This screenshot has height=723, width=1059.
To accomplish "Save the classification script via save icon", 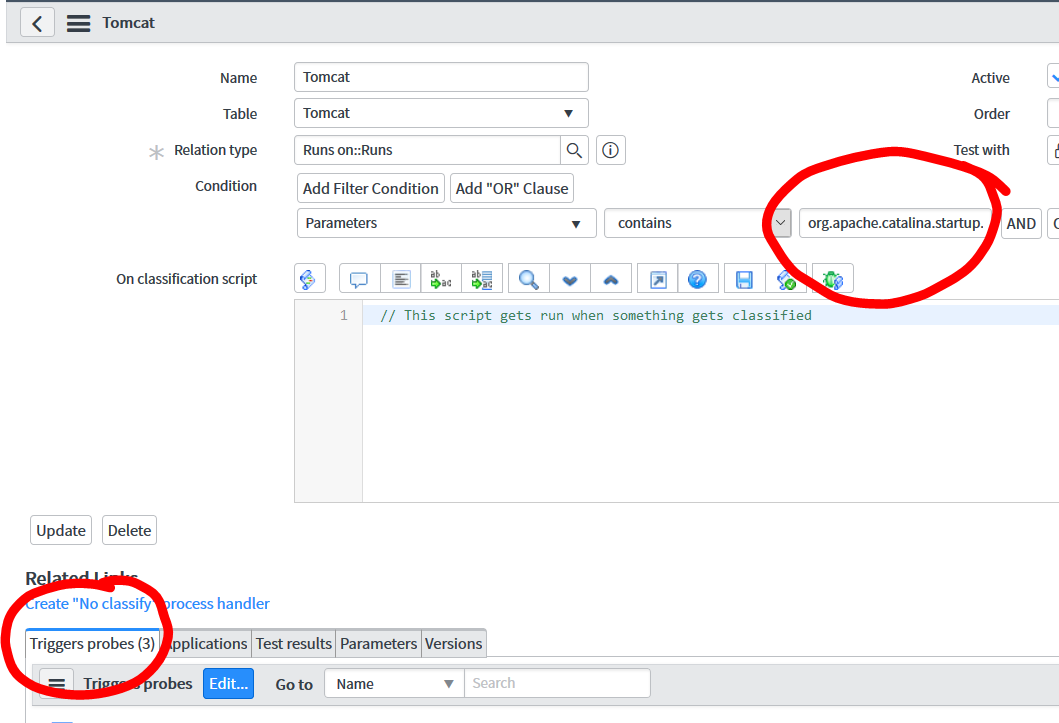I will [x=744, y=277].
